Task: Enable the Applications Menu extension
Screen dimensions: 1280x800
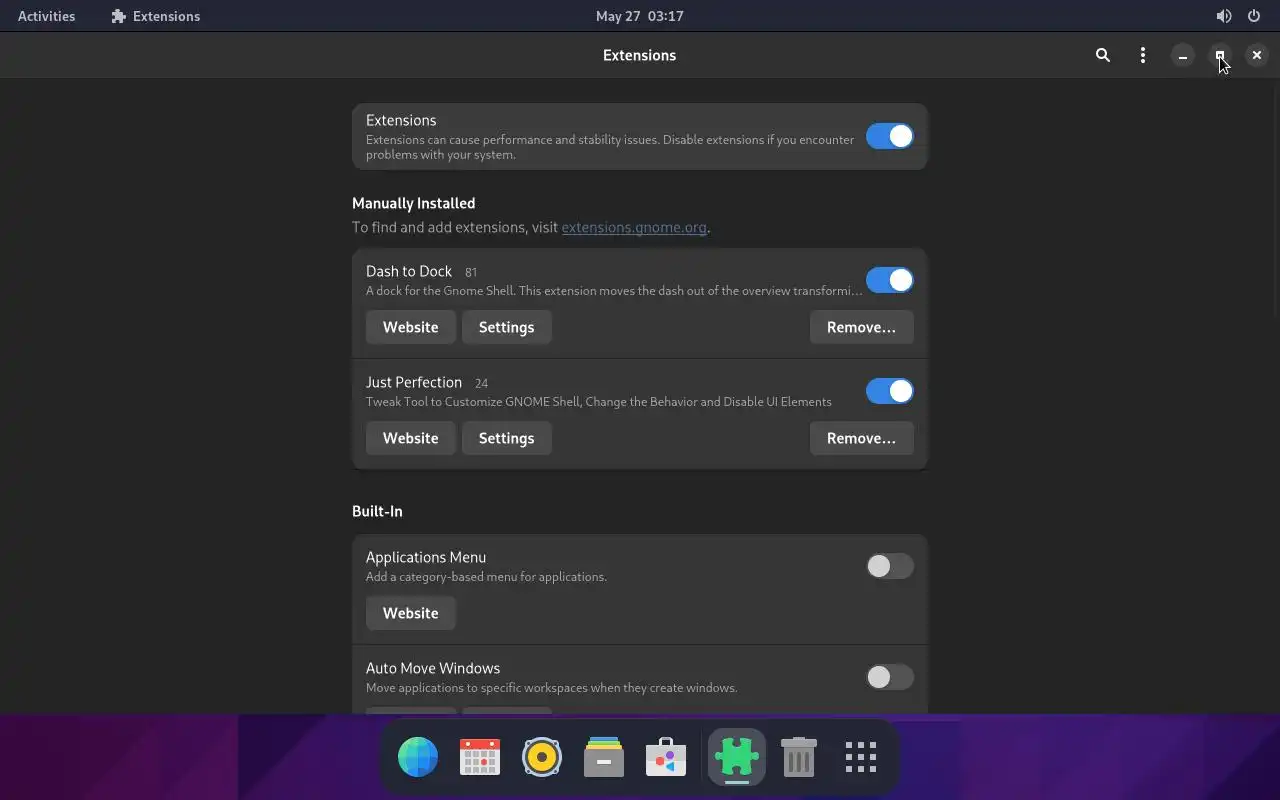Action: pos(889,566)
